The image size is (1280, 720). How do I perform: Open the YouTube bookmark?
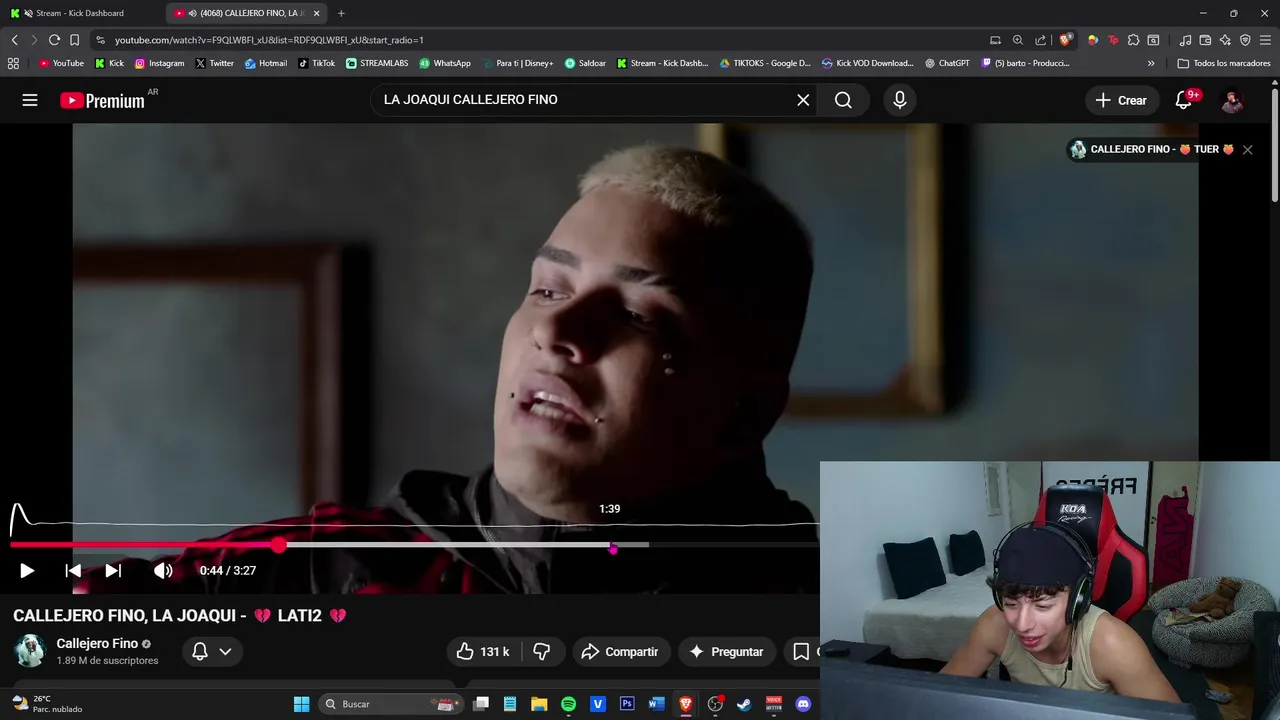(x=61, y=63)
